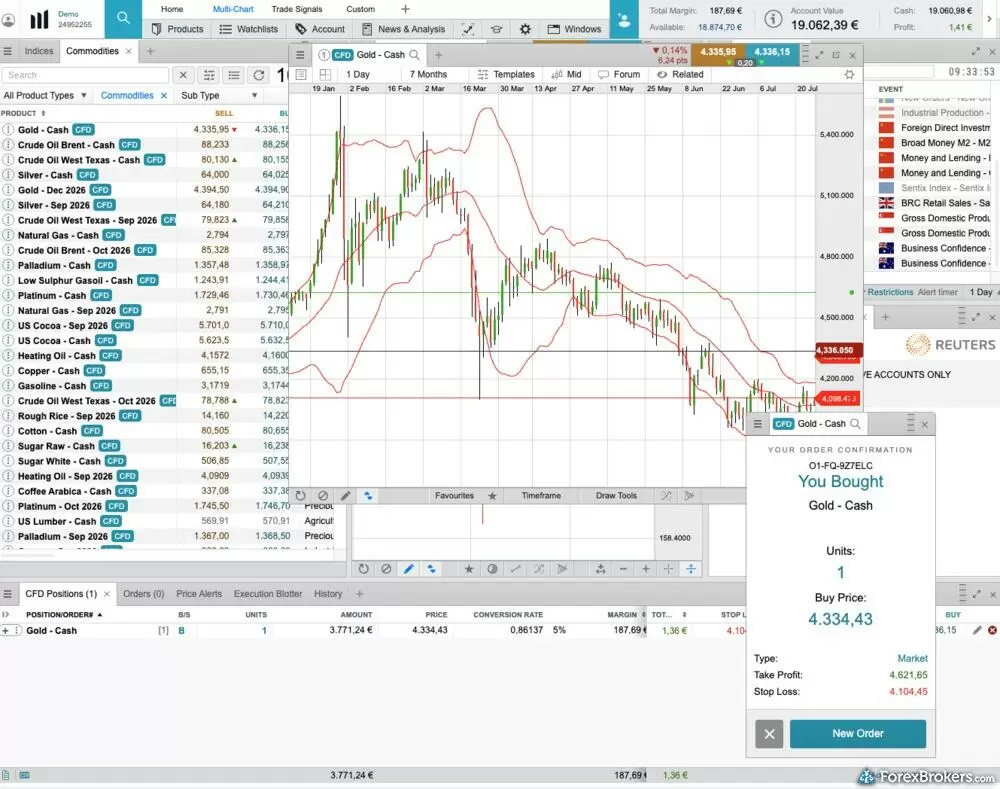Viewport: 1000px width, 789px height.
Task: Open the blue product search magnifier button
Action: click(x=123, y=18)
